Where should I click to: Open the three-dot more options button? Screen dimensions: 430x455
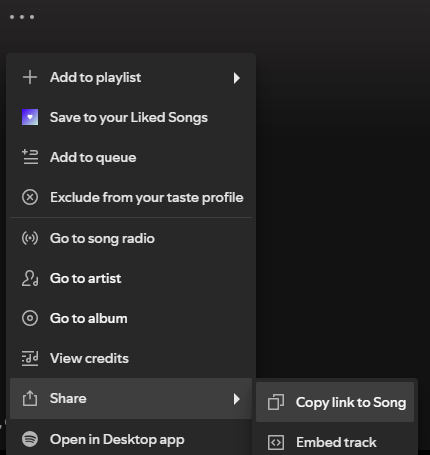point(22,17)
